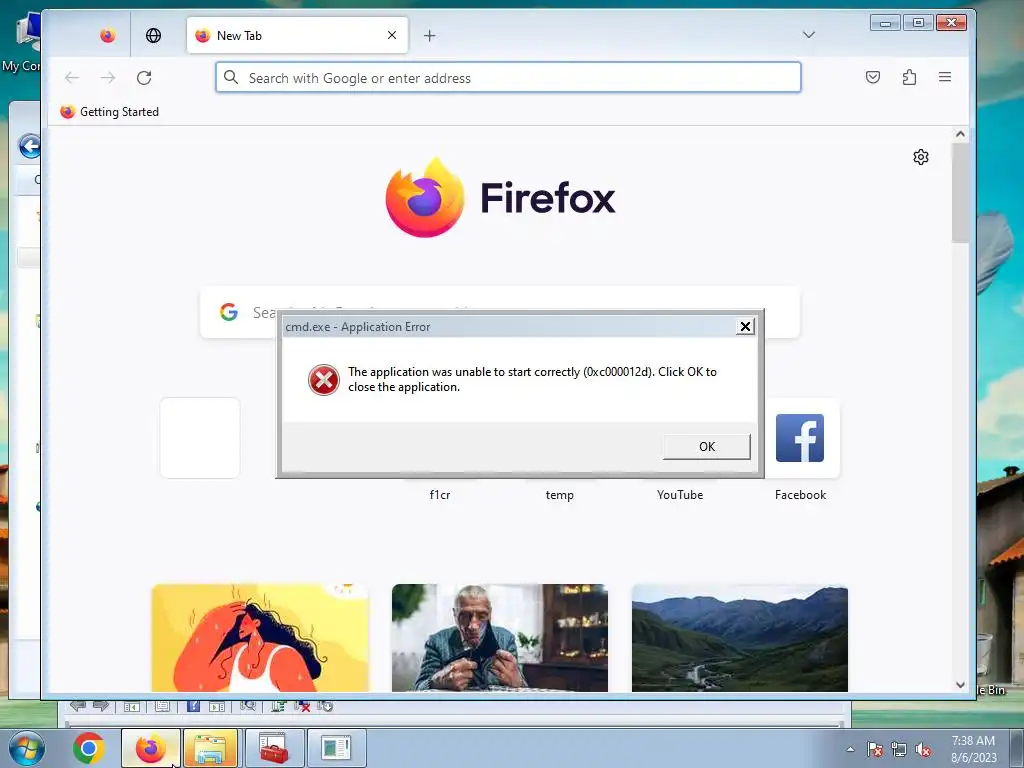Click the page scrollbar up arrow
Screen dimensions: 1024x768
point(960,135)
